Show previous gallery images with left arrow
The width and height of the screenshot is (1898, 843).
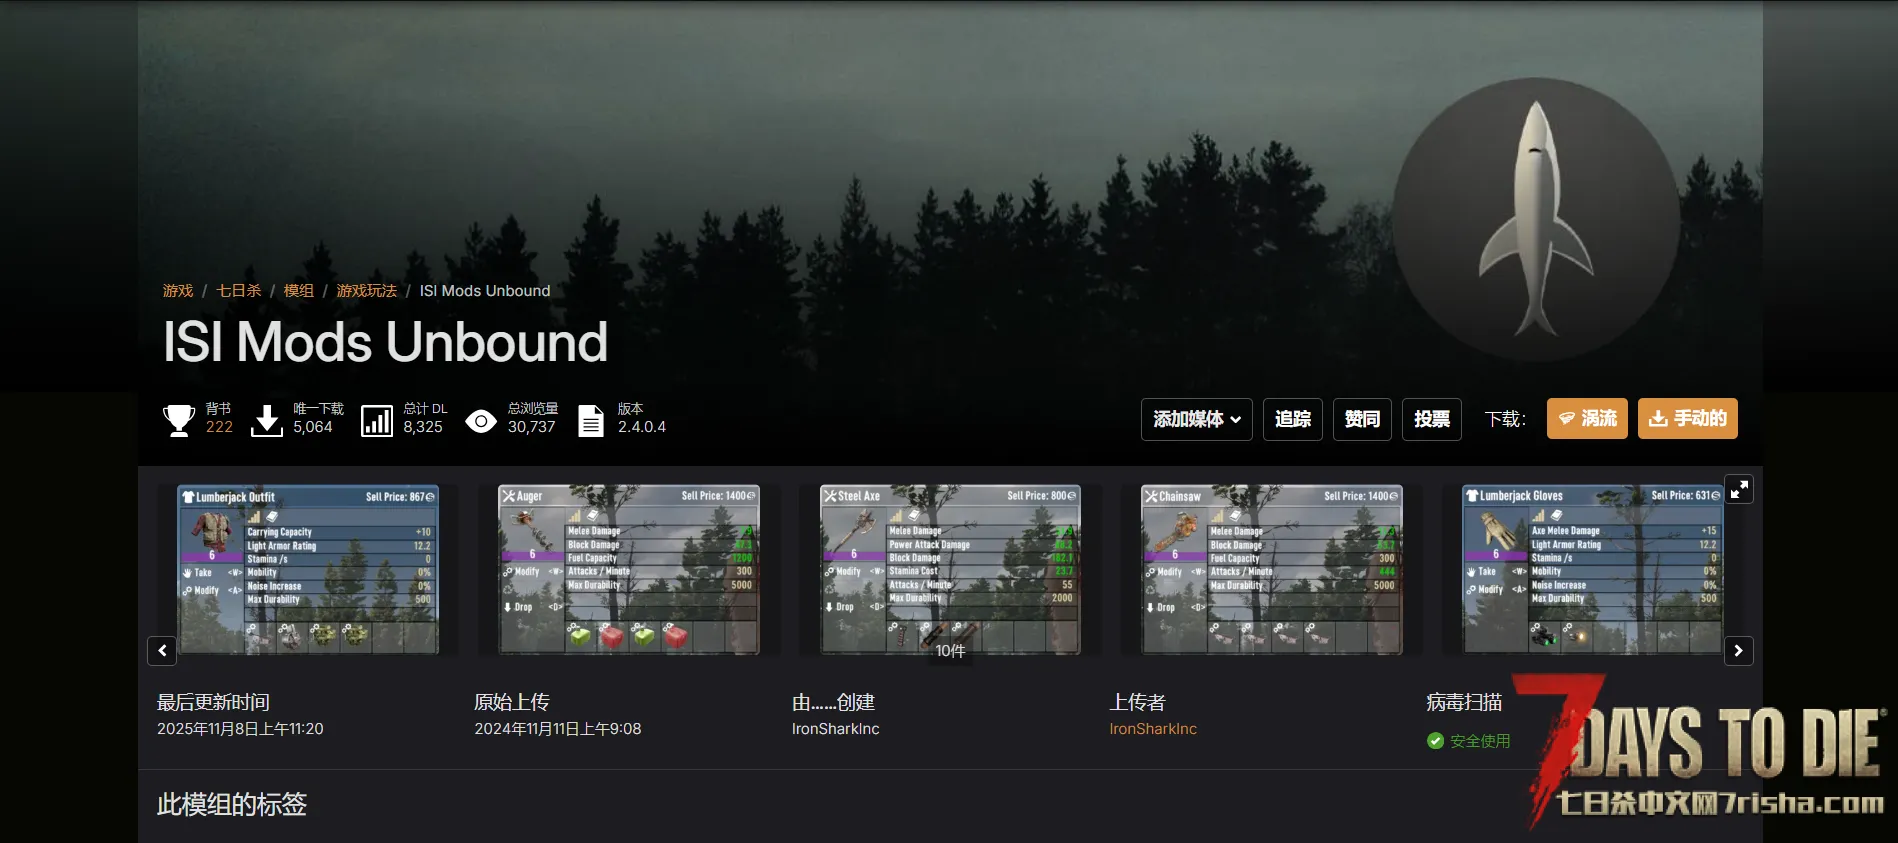click(x=162, y=651)
